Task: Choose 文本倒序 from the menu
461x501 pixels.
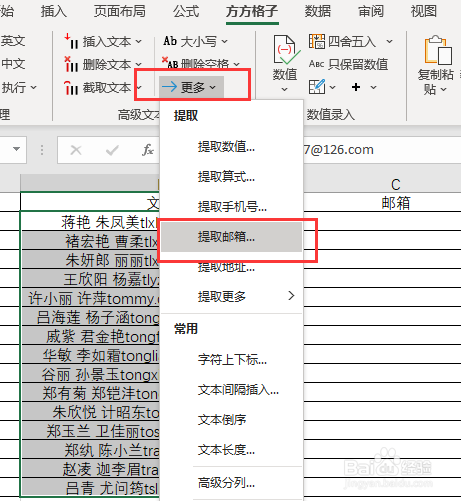Action: tap(231, 420)
